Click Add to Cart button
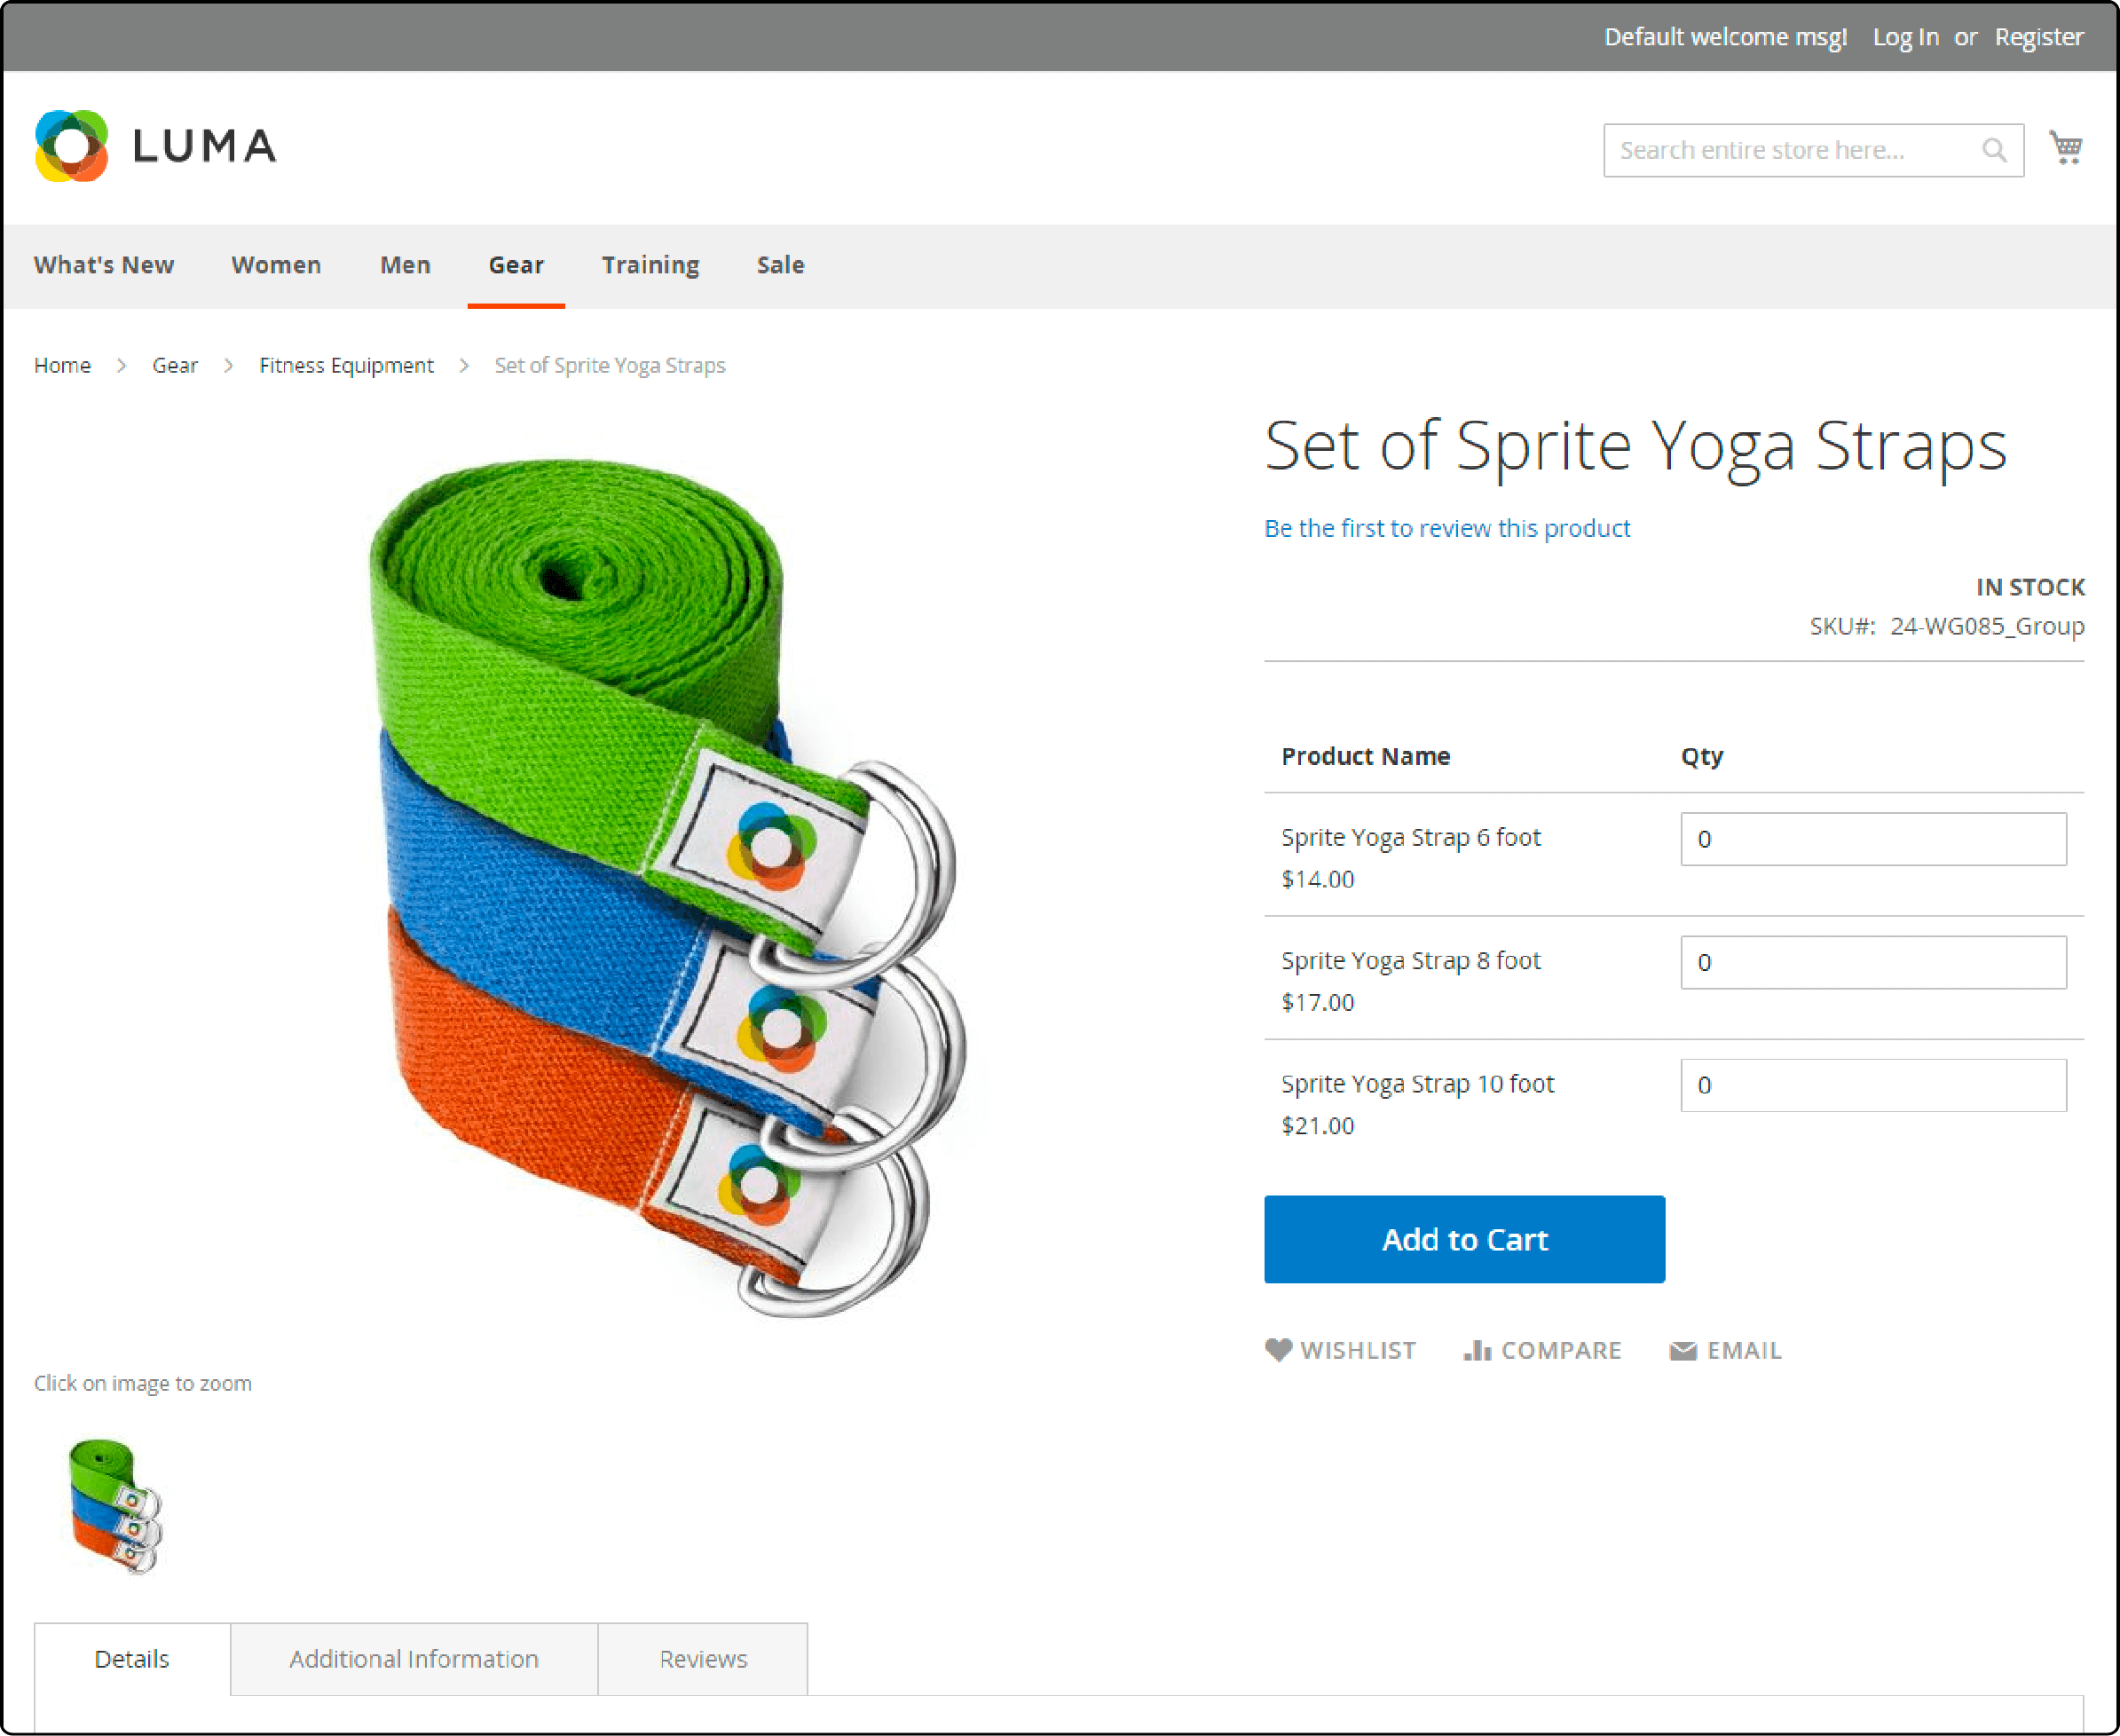The image size is (2120, 1736). coord(1465,1240)
